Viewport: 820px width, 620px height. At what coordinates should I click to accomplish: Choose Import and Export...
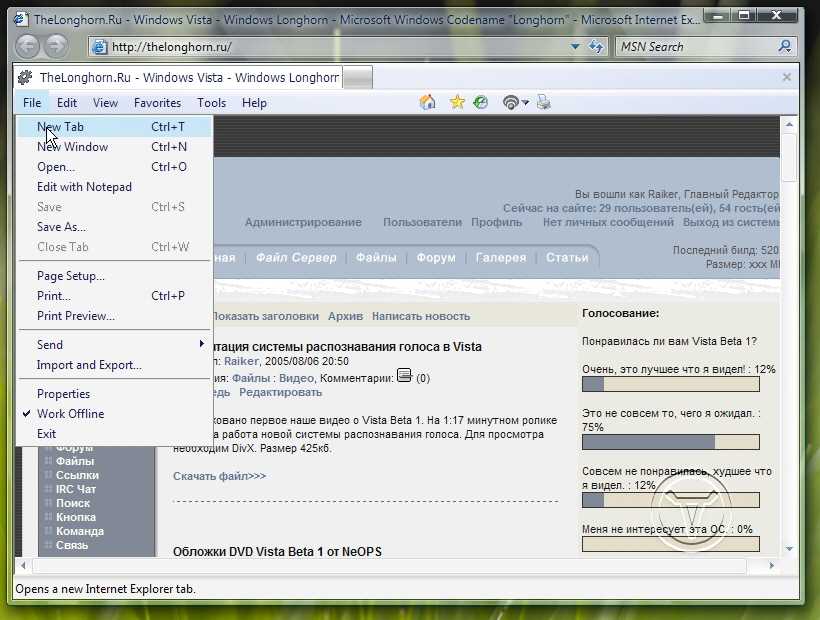pos(115,365)
